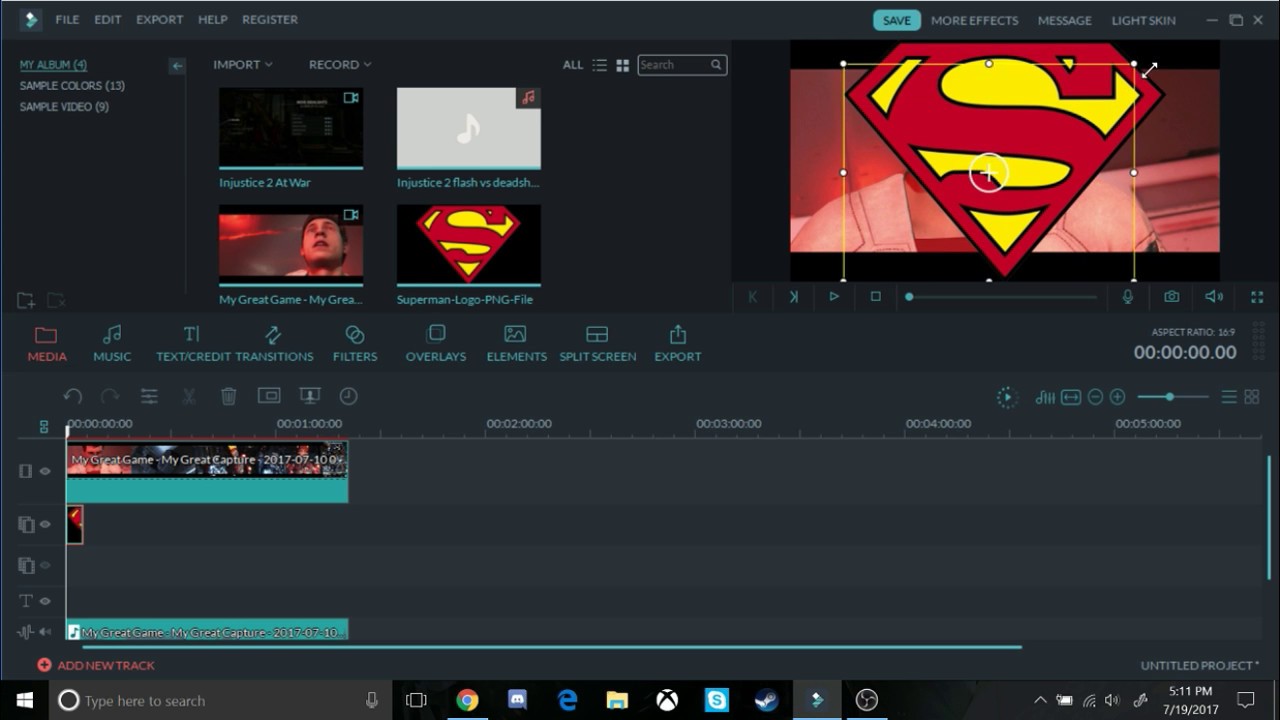Open the Audio Mixer icon near the zoom slider
The height and width of the screenshot is (720, 1280).
click(1044, 397)
